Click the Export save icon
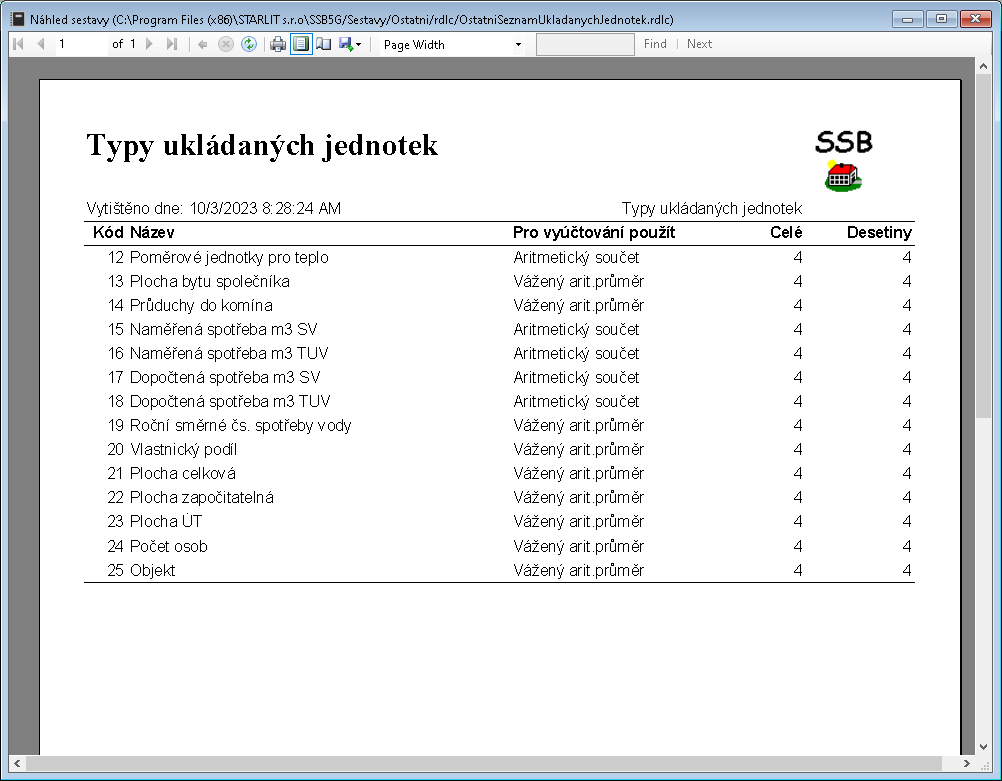The image size is (1002, 781). coord(345,44)
